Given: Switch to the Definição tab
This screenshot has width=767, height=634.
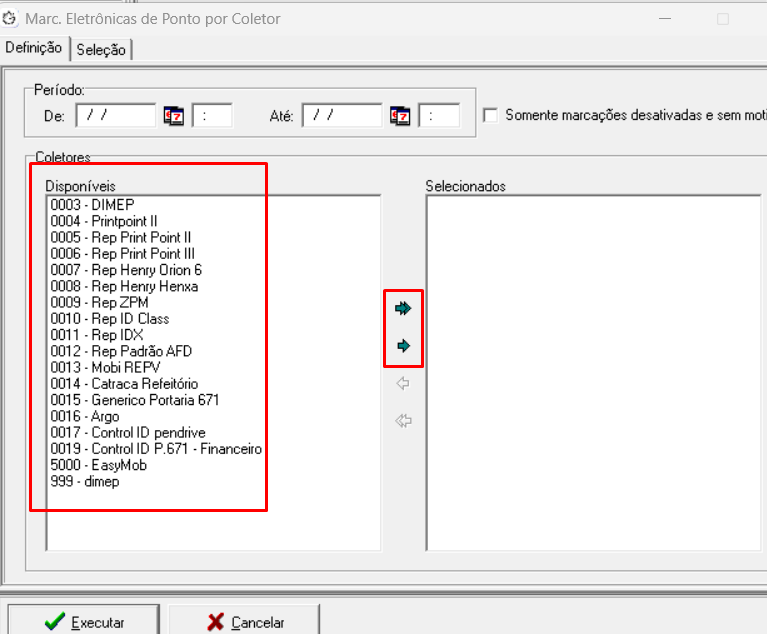Looking at the screenshot, I should pyautogui.click(x=34, y=48).
